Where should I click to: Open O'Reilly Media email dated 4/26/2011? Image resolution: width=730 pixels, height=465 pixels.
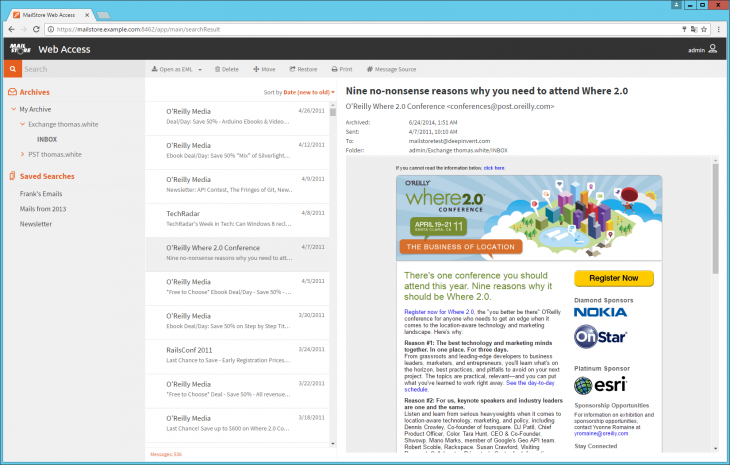[237, 118]
